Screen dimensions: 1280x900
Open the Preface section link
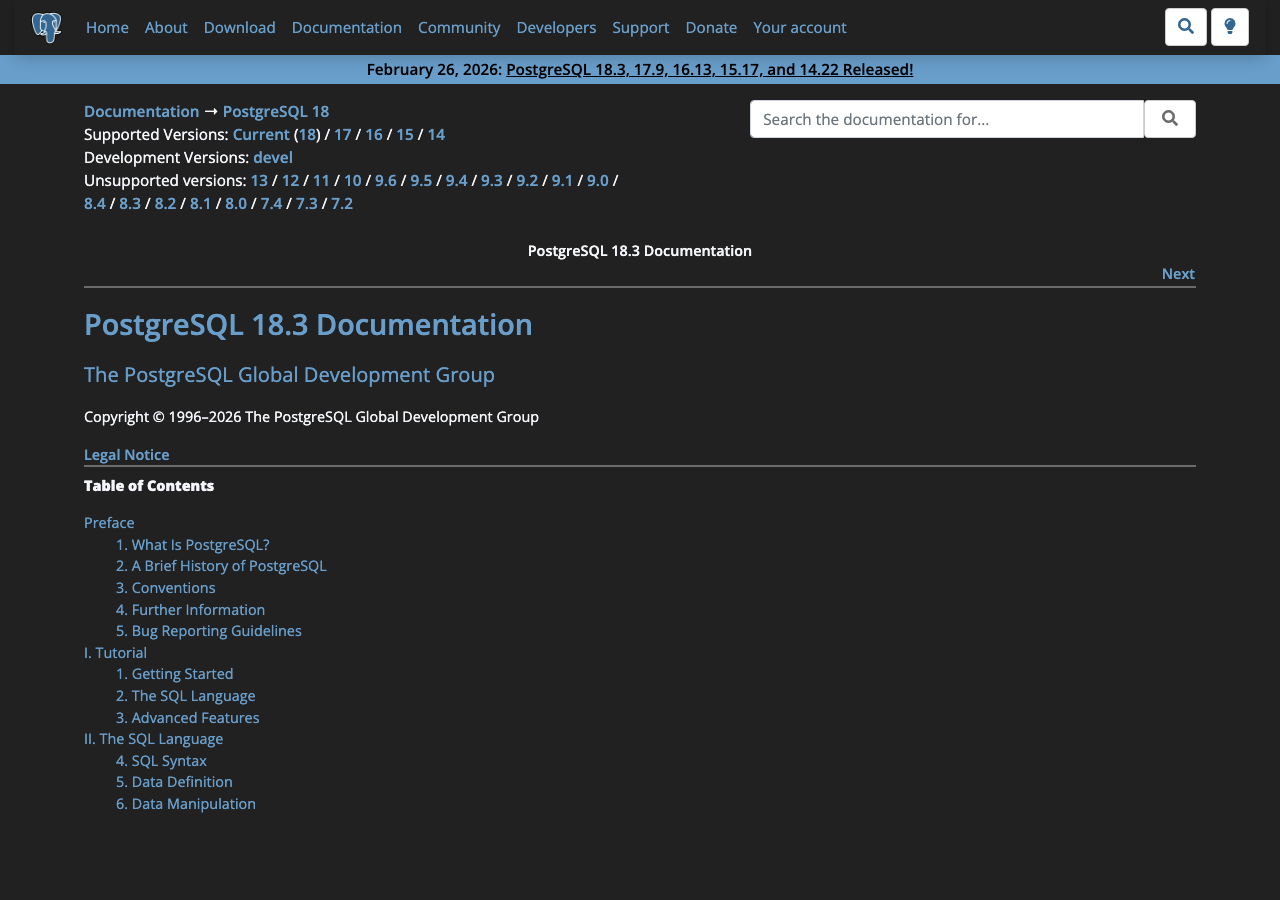pyautogui.click(x=108, y=522)
